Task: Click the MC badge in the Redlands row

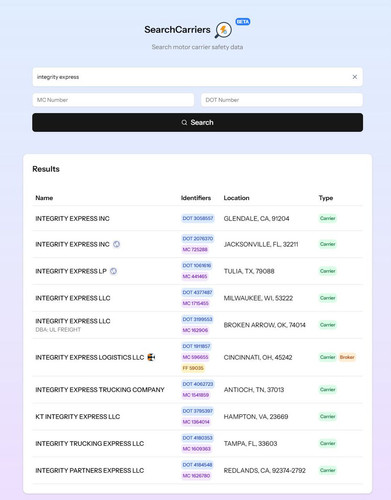Action: (x=196, y=476)
